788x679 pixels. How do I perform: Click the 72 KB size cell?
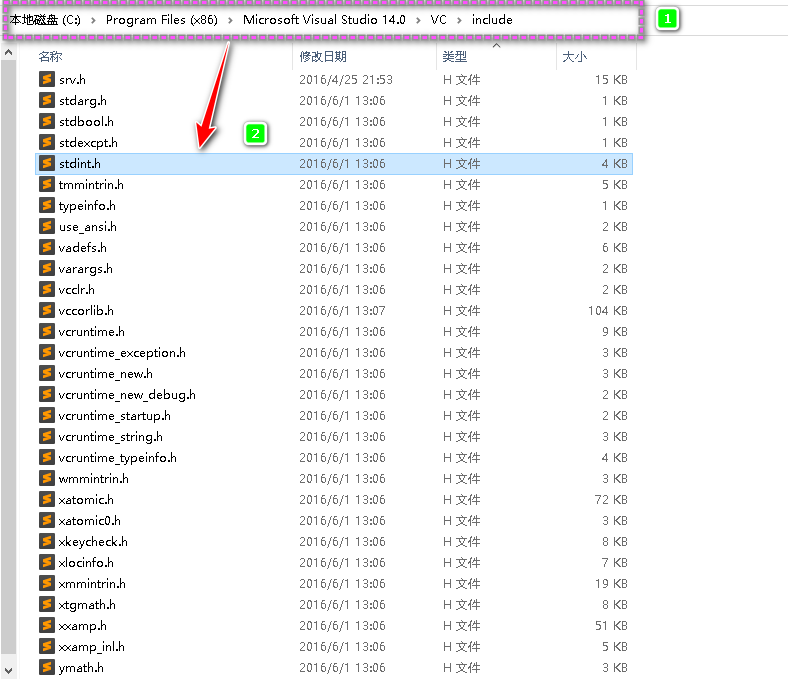(611, 500)
